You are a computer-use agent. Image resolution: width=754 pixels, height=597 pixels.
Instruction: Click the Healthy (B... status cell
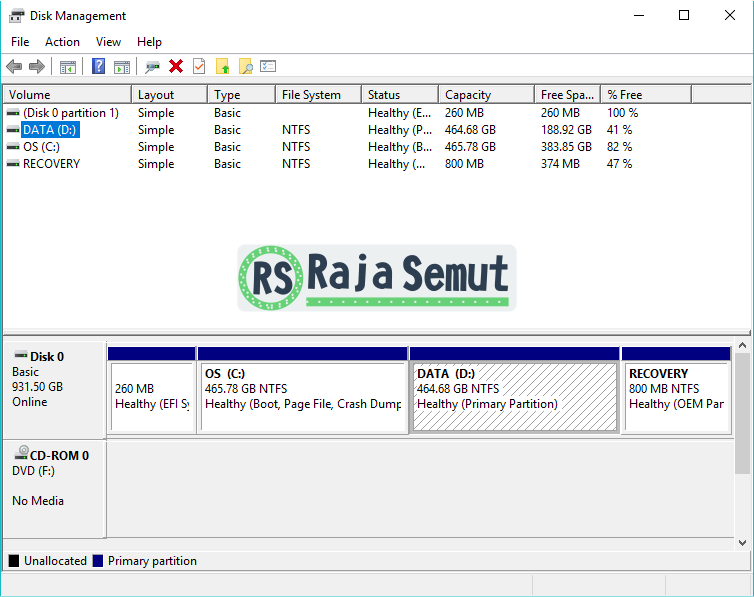click(400, 147)
